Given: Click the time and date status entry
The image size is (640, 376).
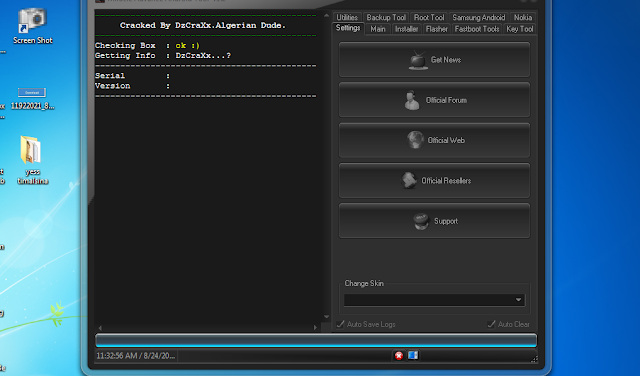Looking at the screenshot, I should coord(136,356).
